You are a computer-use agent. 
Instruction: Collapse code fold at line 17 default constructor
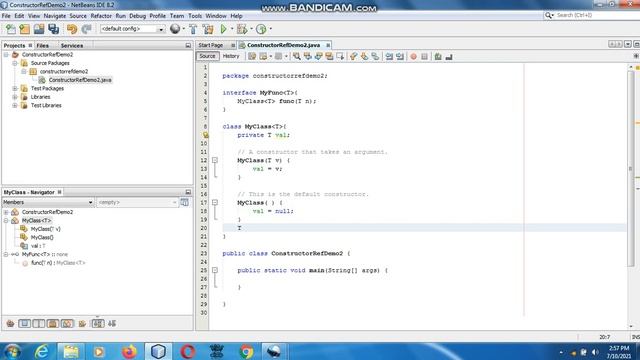click(215, 202)
